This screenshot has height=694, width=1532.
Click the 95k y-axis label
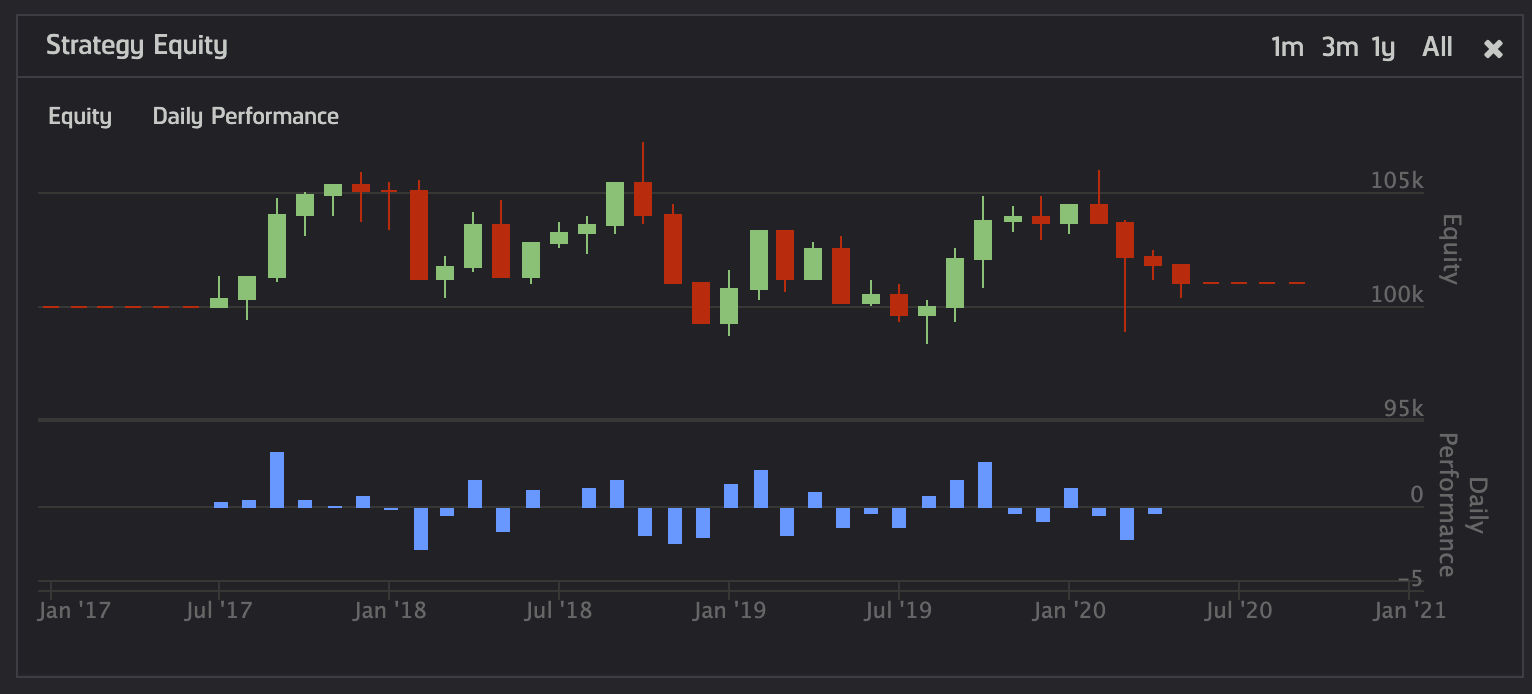click(1403, 409)
